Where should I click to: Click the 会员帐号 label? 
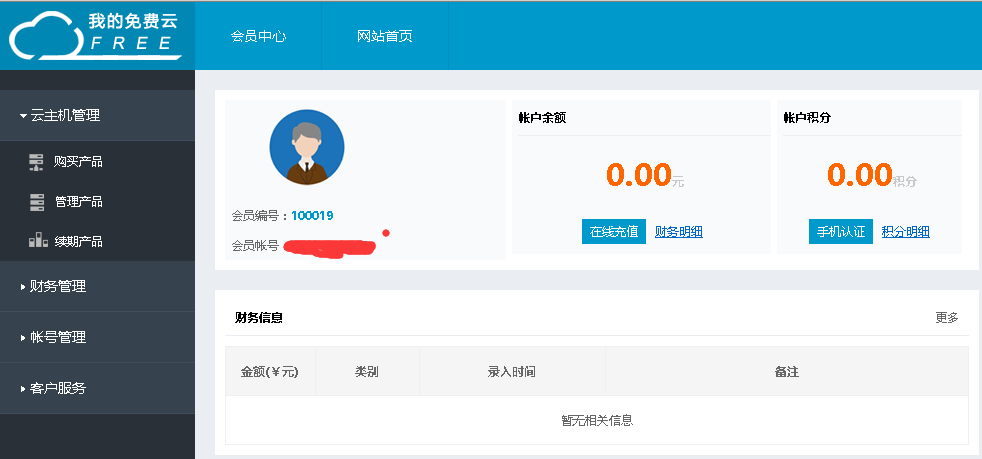(x=256, y=245)
